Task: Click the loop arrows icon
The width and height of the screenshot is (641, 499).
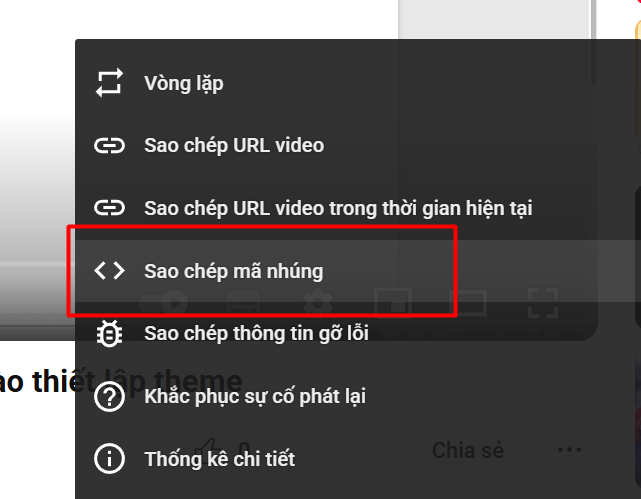Action: [x=109, y=83]
